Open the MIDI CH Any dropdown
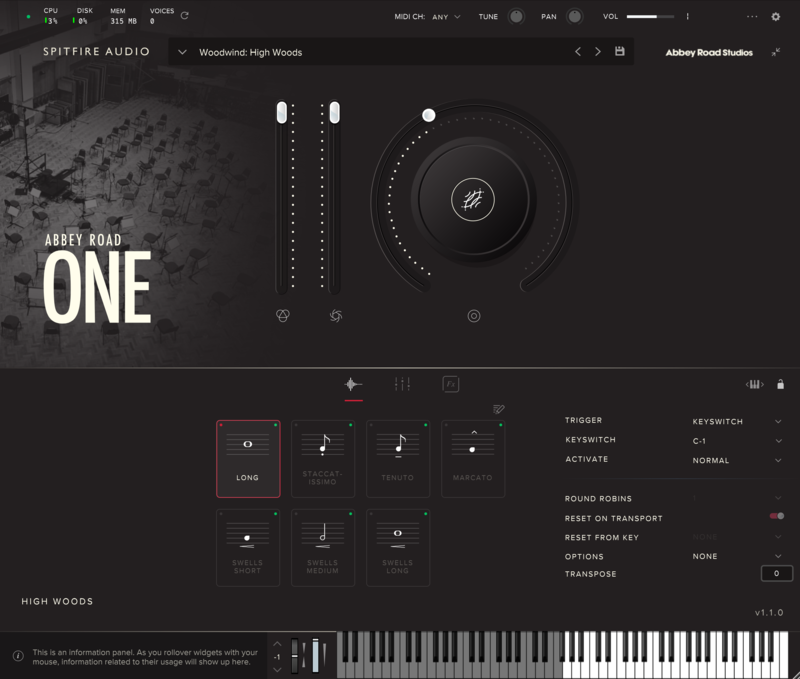Screen dimensions: 800x679 point(446,17)
